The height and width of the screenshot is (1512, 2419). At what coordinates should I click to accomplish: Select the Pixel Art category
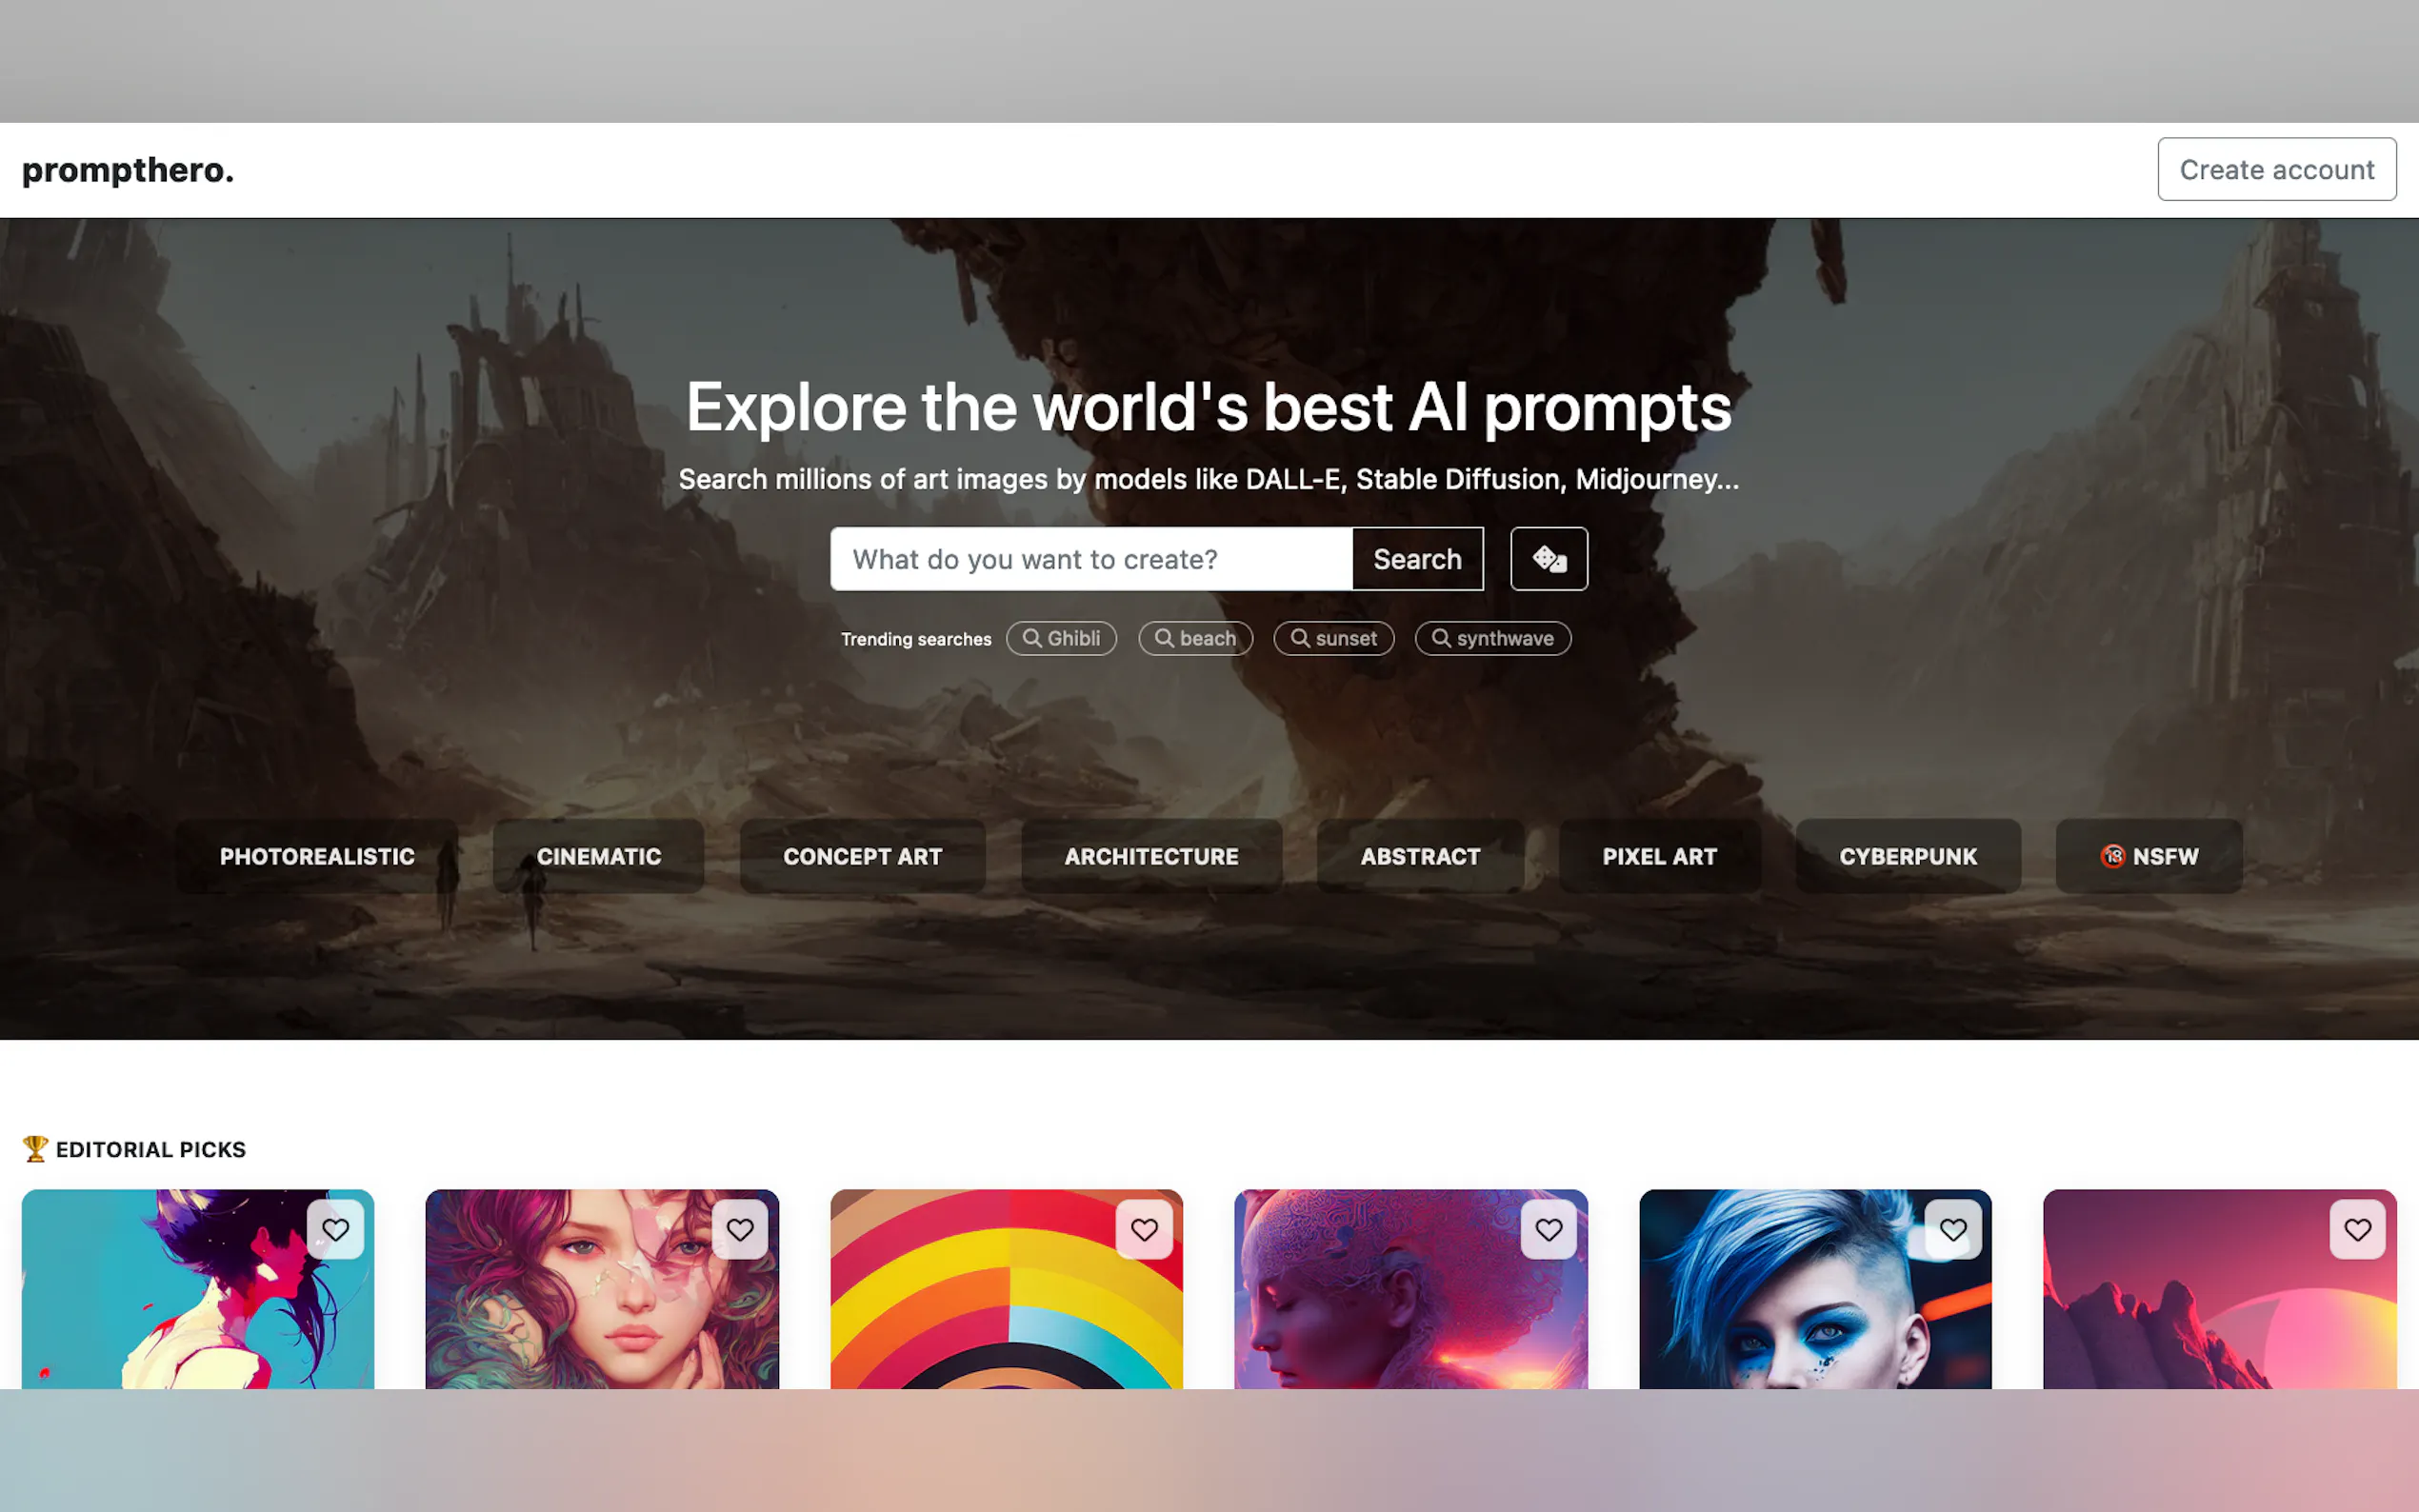click(x=1659, y=856)
